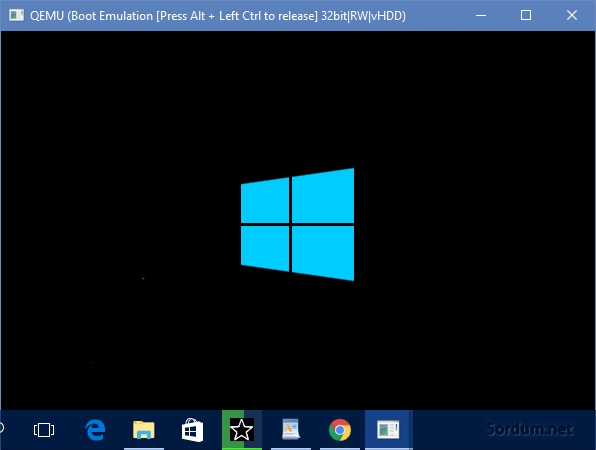Open Cortana search circle on taskbar
This screenshot has width=596, height=450.
point(2,428)
